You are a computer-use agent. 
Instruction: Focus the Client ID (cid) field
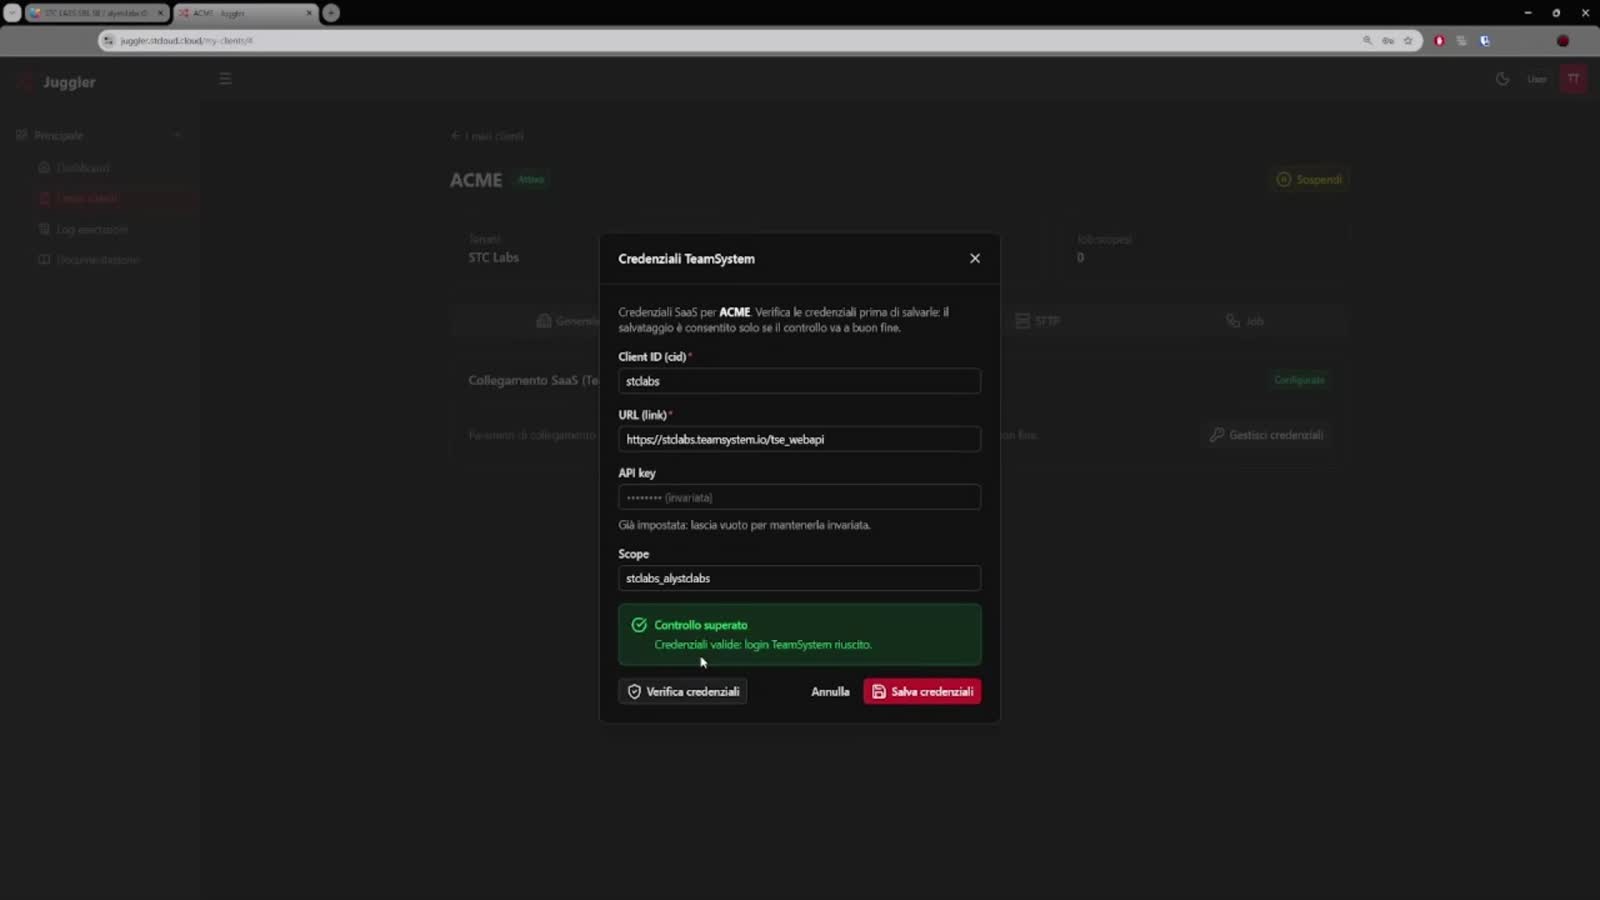click(x=799, y=381)
